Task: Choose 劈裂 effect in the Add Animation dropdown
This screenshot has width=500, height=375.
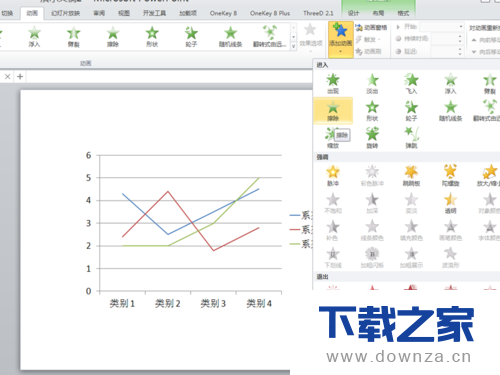Action: click(x=489, y=84)
